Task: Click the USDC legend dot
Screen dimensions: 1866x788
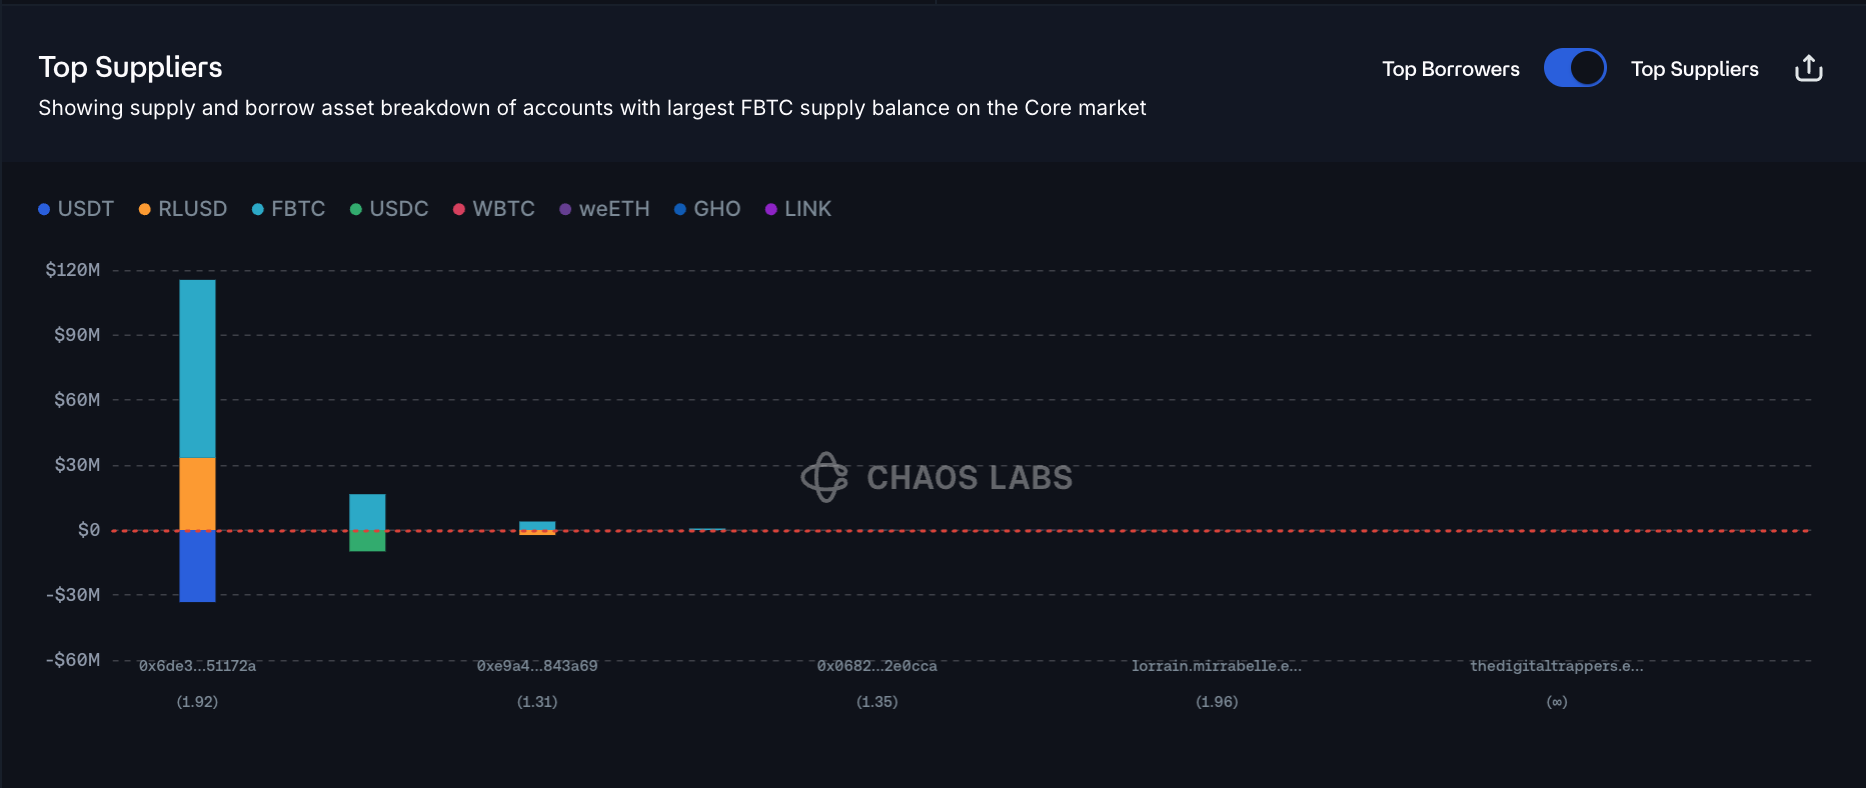Action: (356, 209)
